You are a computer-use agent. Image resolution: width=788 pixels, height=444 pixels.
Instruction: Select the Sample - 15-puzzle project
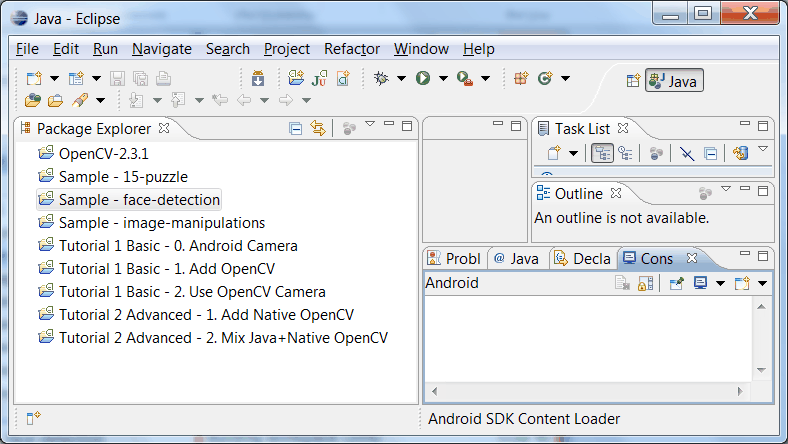pos(113,176)
